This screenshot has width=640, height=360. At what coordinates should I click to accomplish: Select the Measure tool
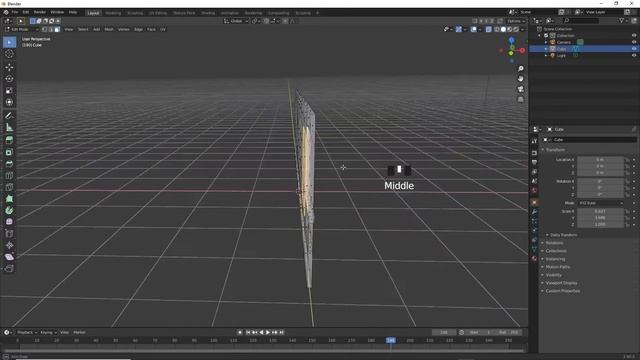9,127
